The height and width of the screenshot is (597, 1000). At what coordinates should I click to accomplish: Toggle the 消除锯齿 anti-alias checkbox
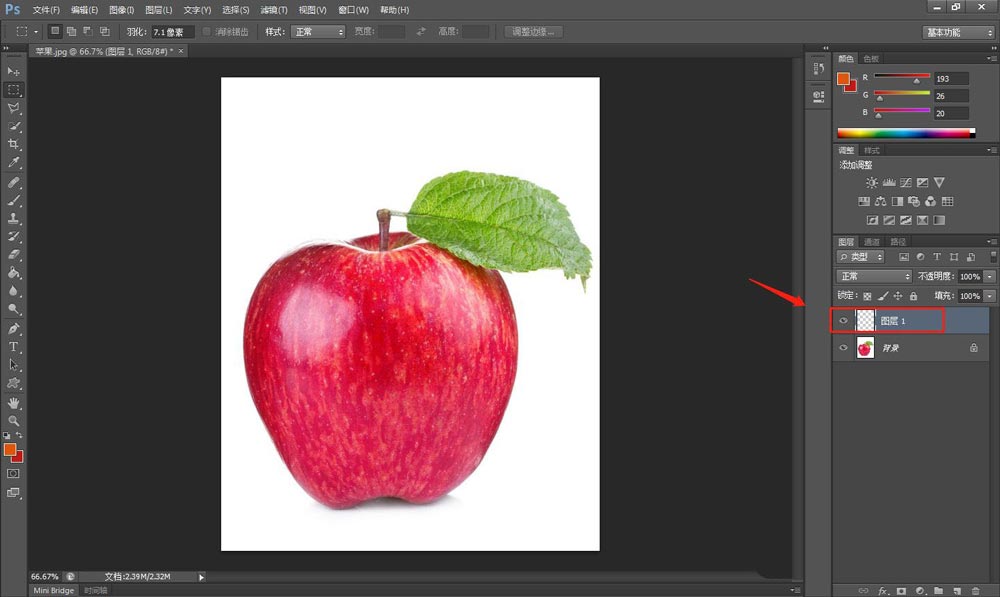click(206, 31)
